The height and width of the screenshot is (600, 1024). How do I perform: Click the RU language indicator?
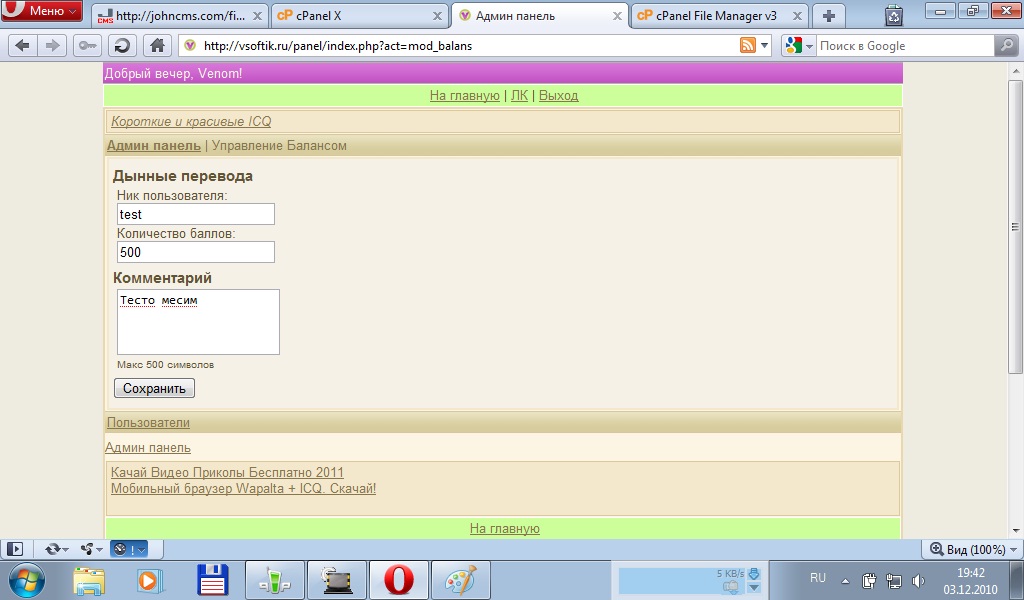click(818, 578)
